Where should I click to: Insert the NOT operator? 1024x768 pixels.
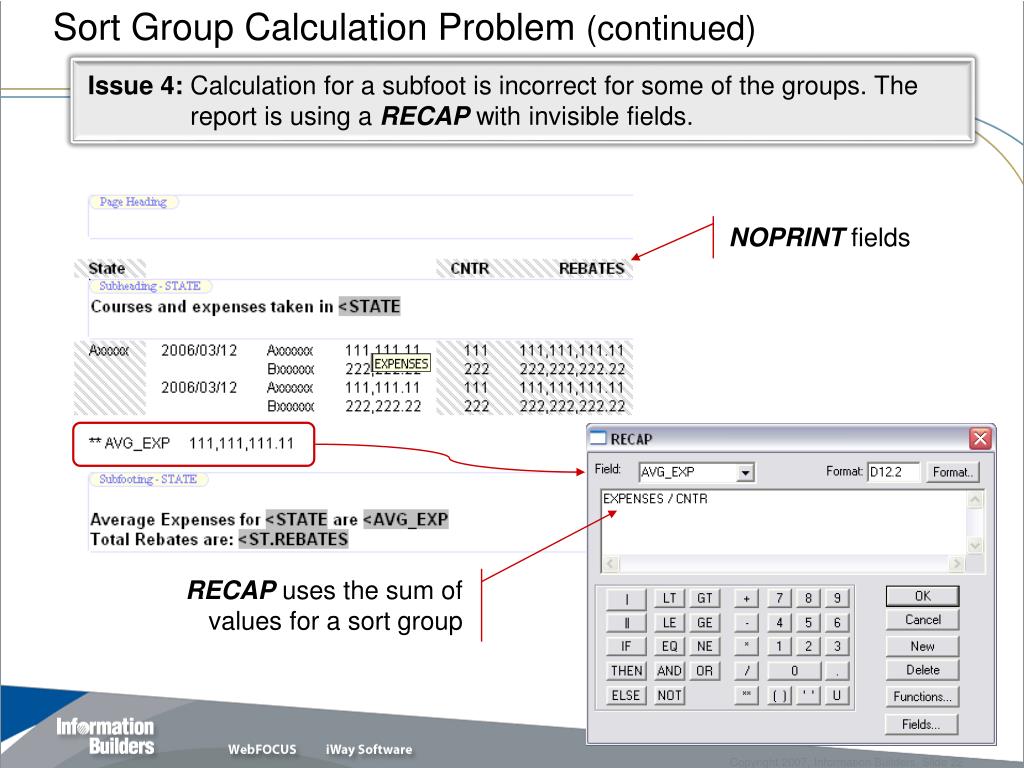point(669,696)
